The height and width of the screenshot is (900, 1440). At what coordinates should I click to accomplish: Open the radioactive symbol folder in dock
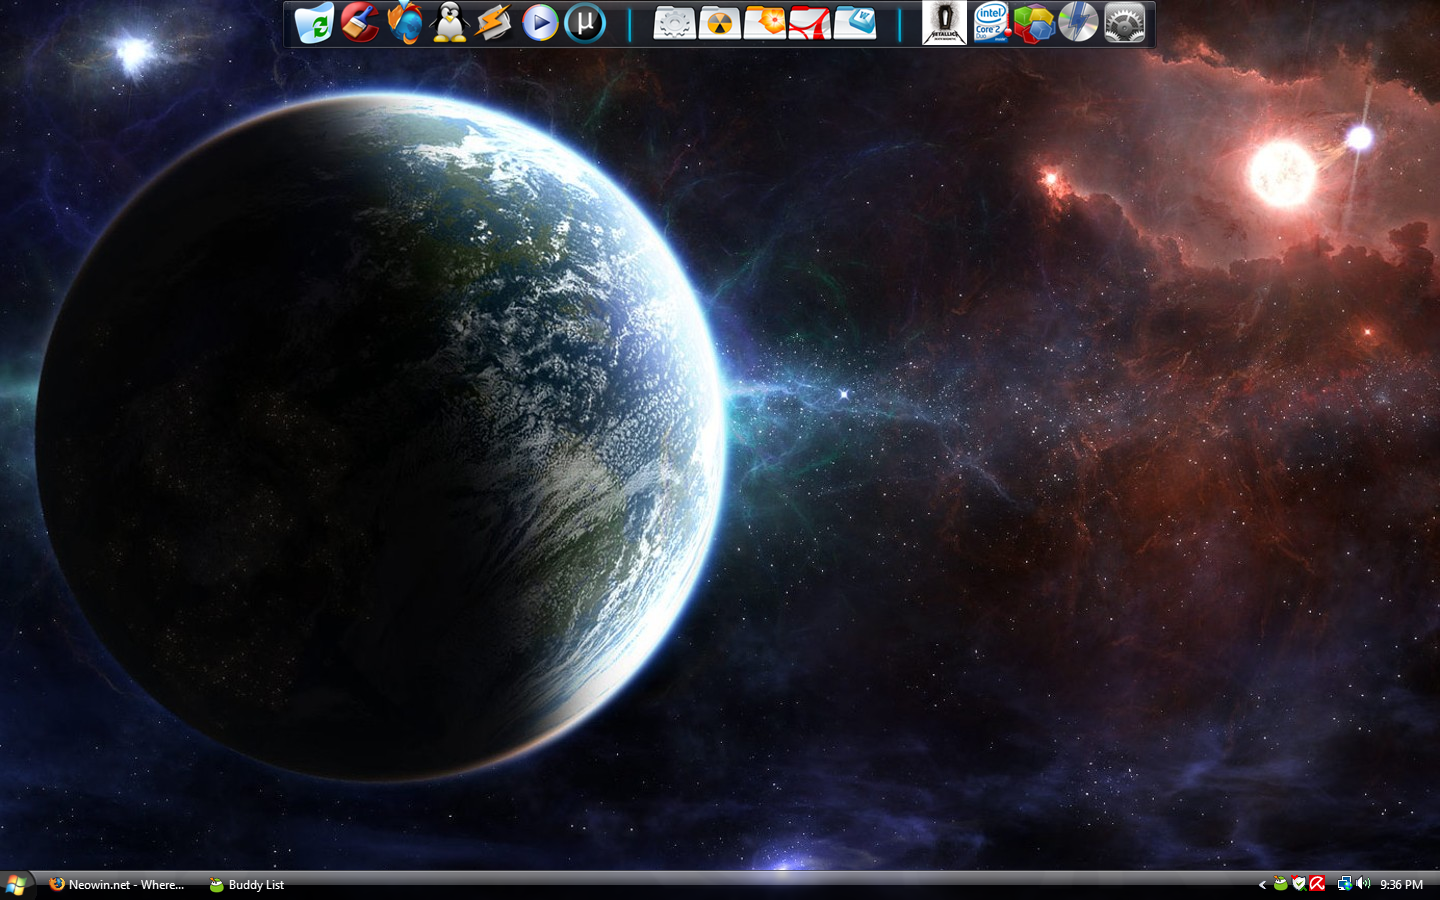(x=719, y=23)
